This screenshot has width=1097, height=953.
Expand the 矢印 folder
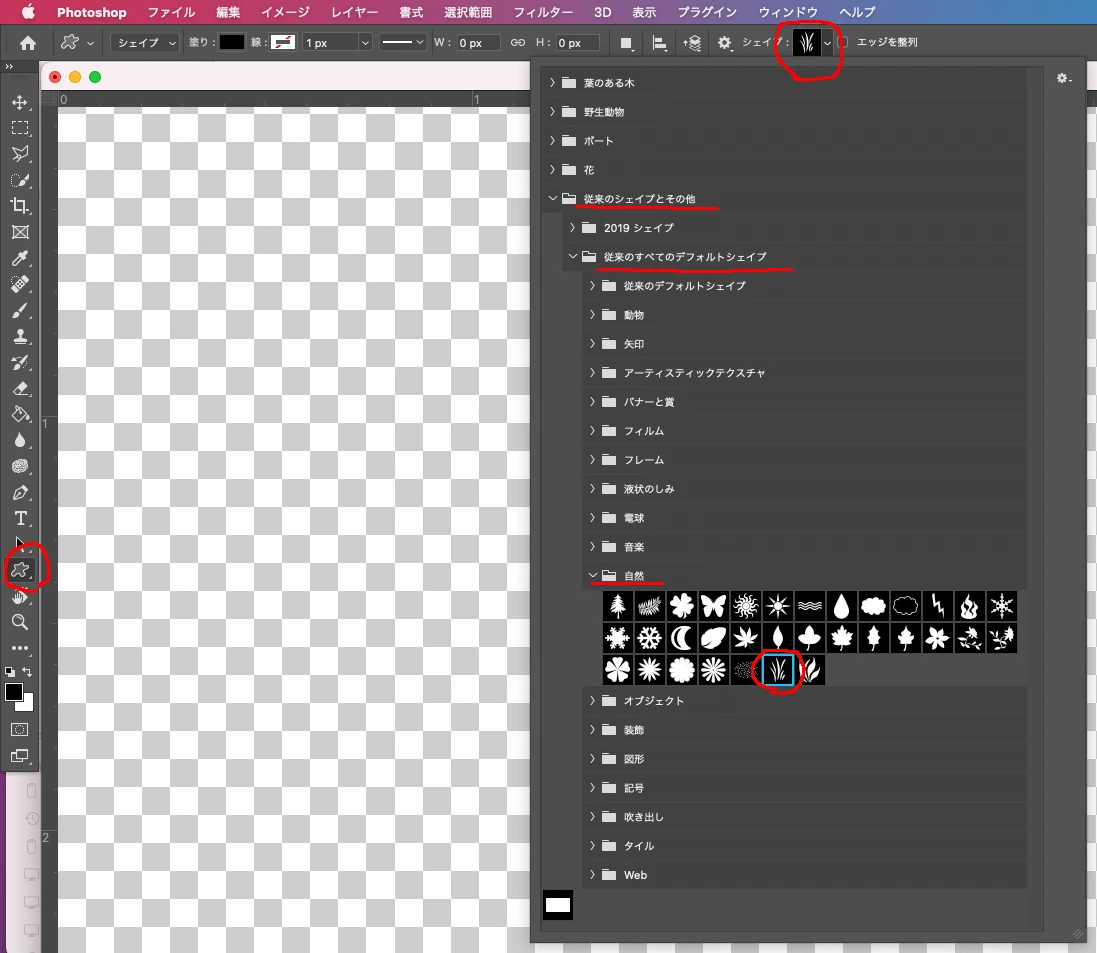pos(593,344)
